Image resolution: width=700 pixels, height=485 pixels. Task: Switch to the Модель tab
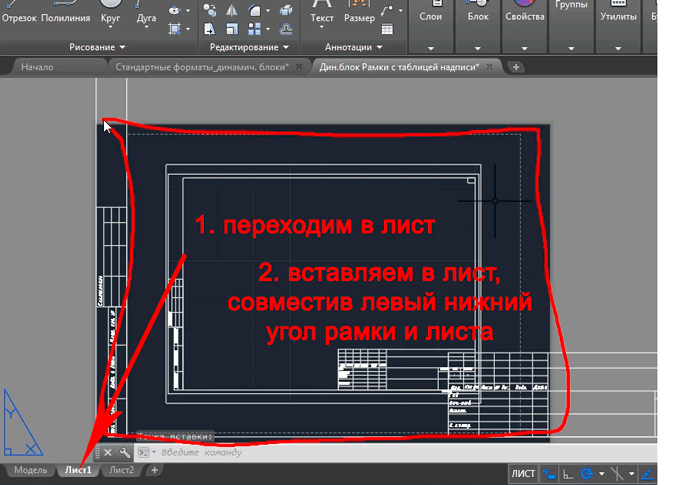tap(30, 470)
